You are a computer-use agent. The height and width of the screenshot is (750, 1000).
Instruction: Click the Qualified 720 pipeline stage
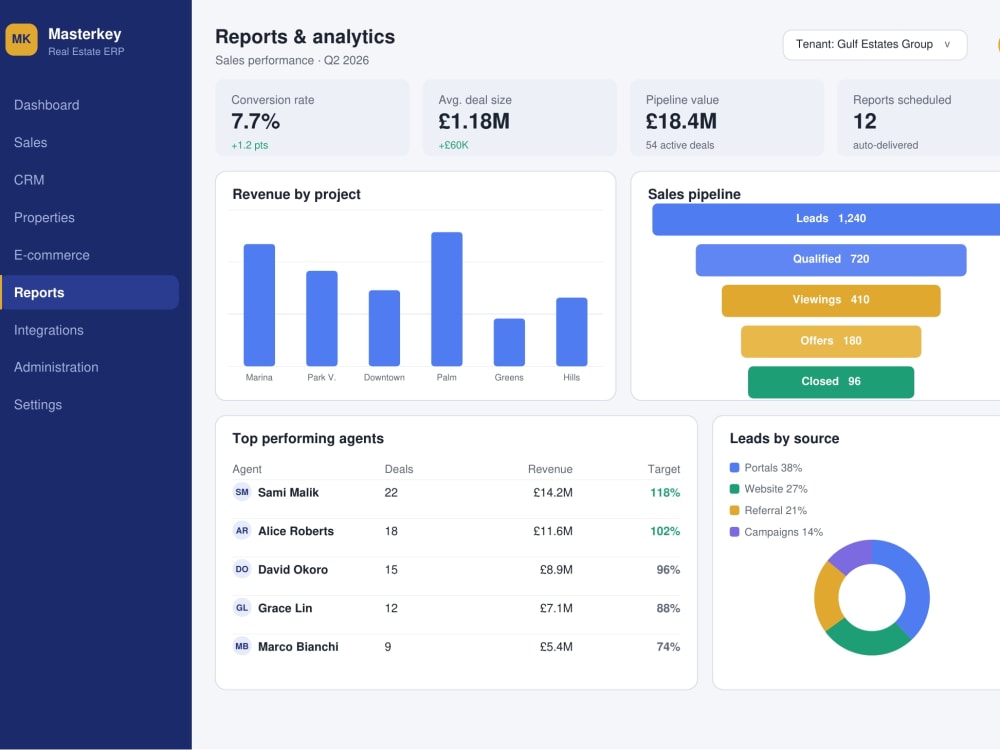(831, 260)
